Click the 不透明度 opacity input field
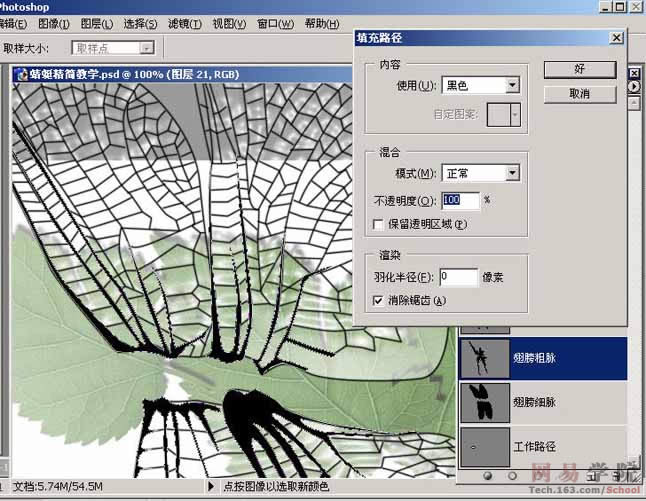 pos(461,201)
